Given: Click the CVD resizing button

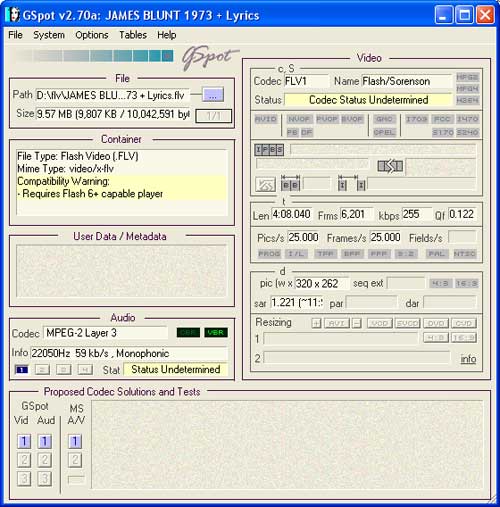Looking at the screenshot, I should coord(464,323).
